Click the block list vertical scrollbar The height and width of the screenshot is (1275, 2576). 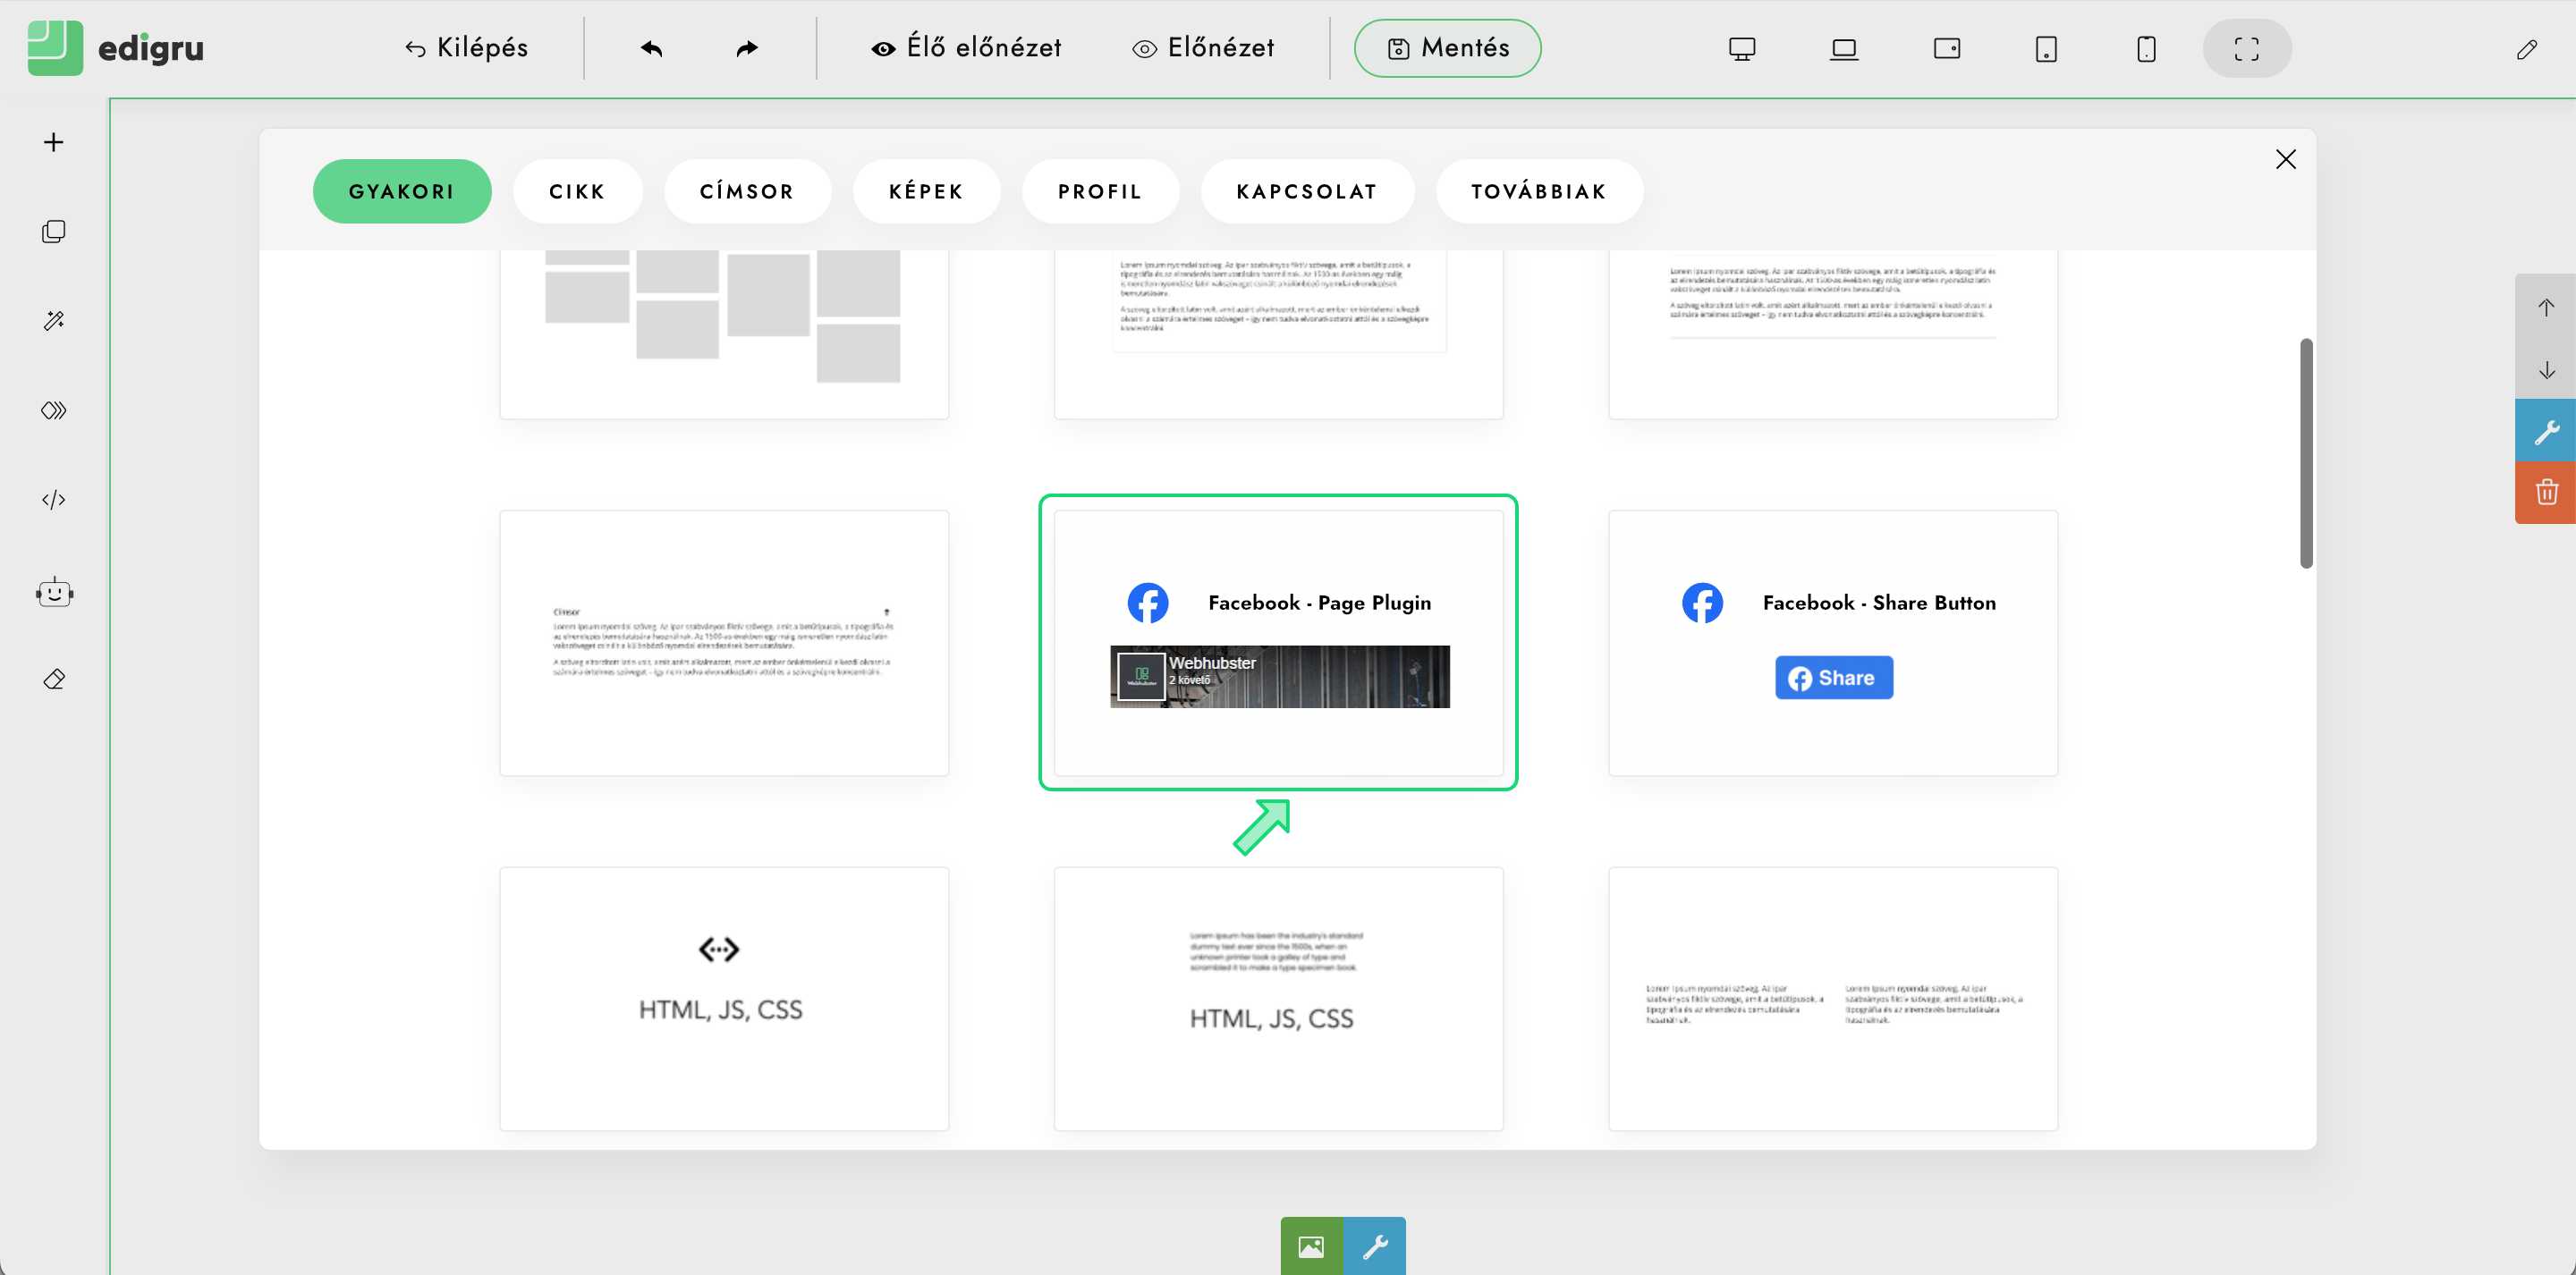2306,453
